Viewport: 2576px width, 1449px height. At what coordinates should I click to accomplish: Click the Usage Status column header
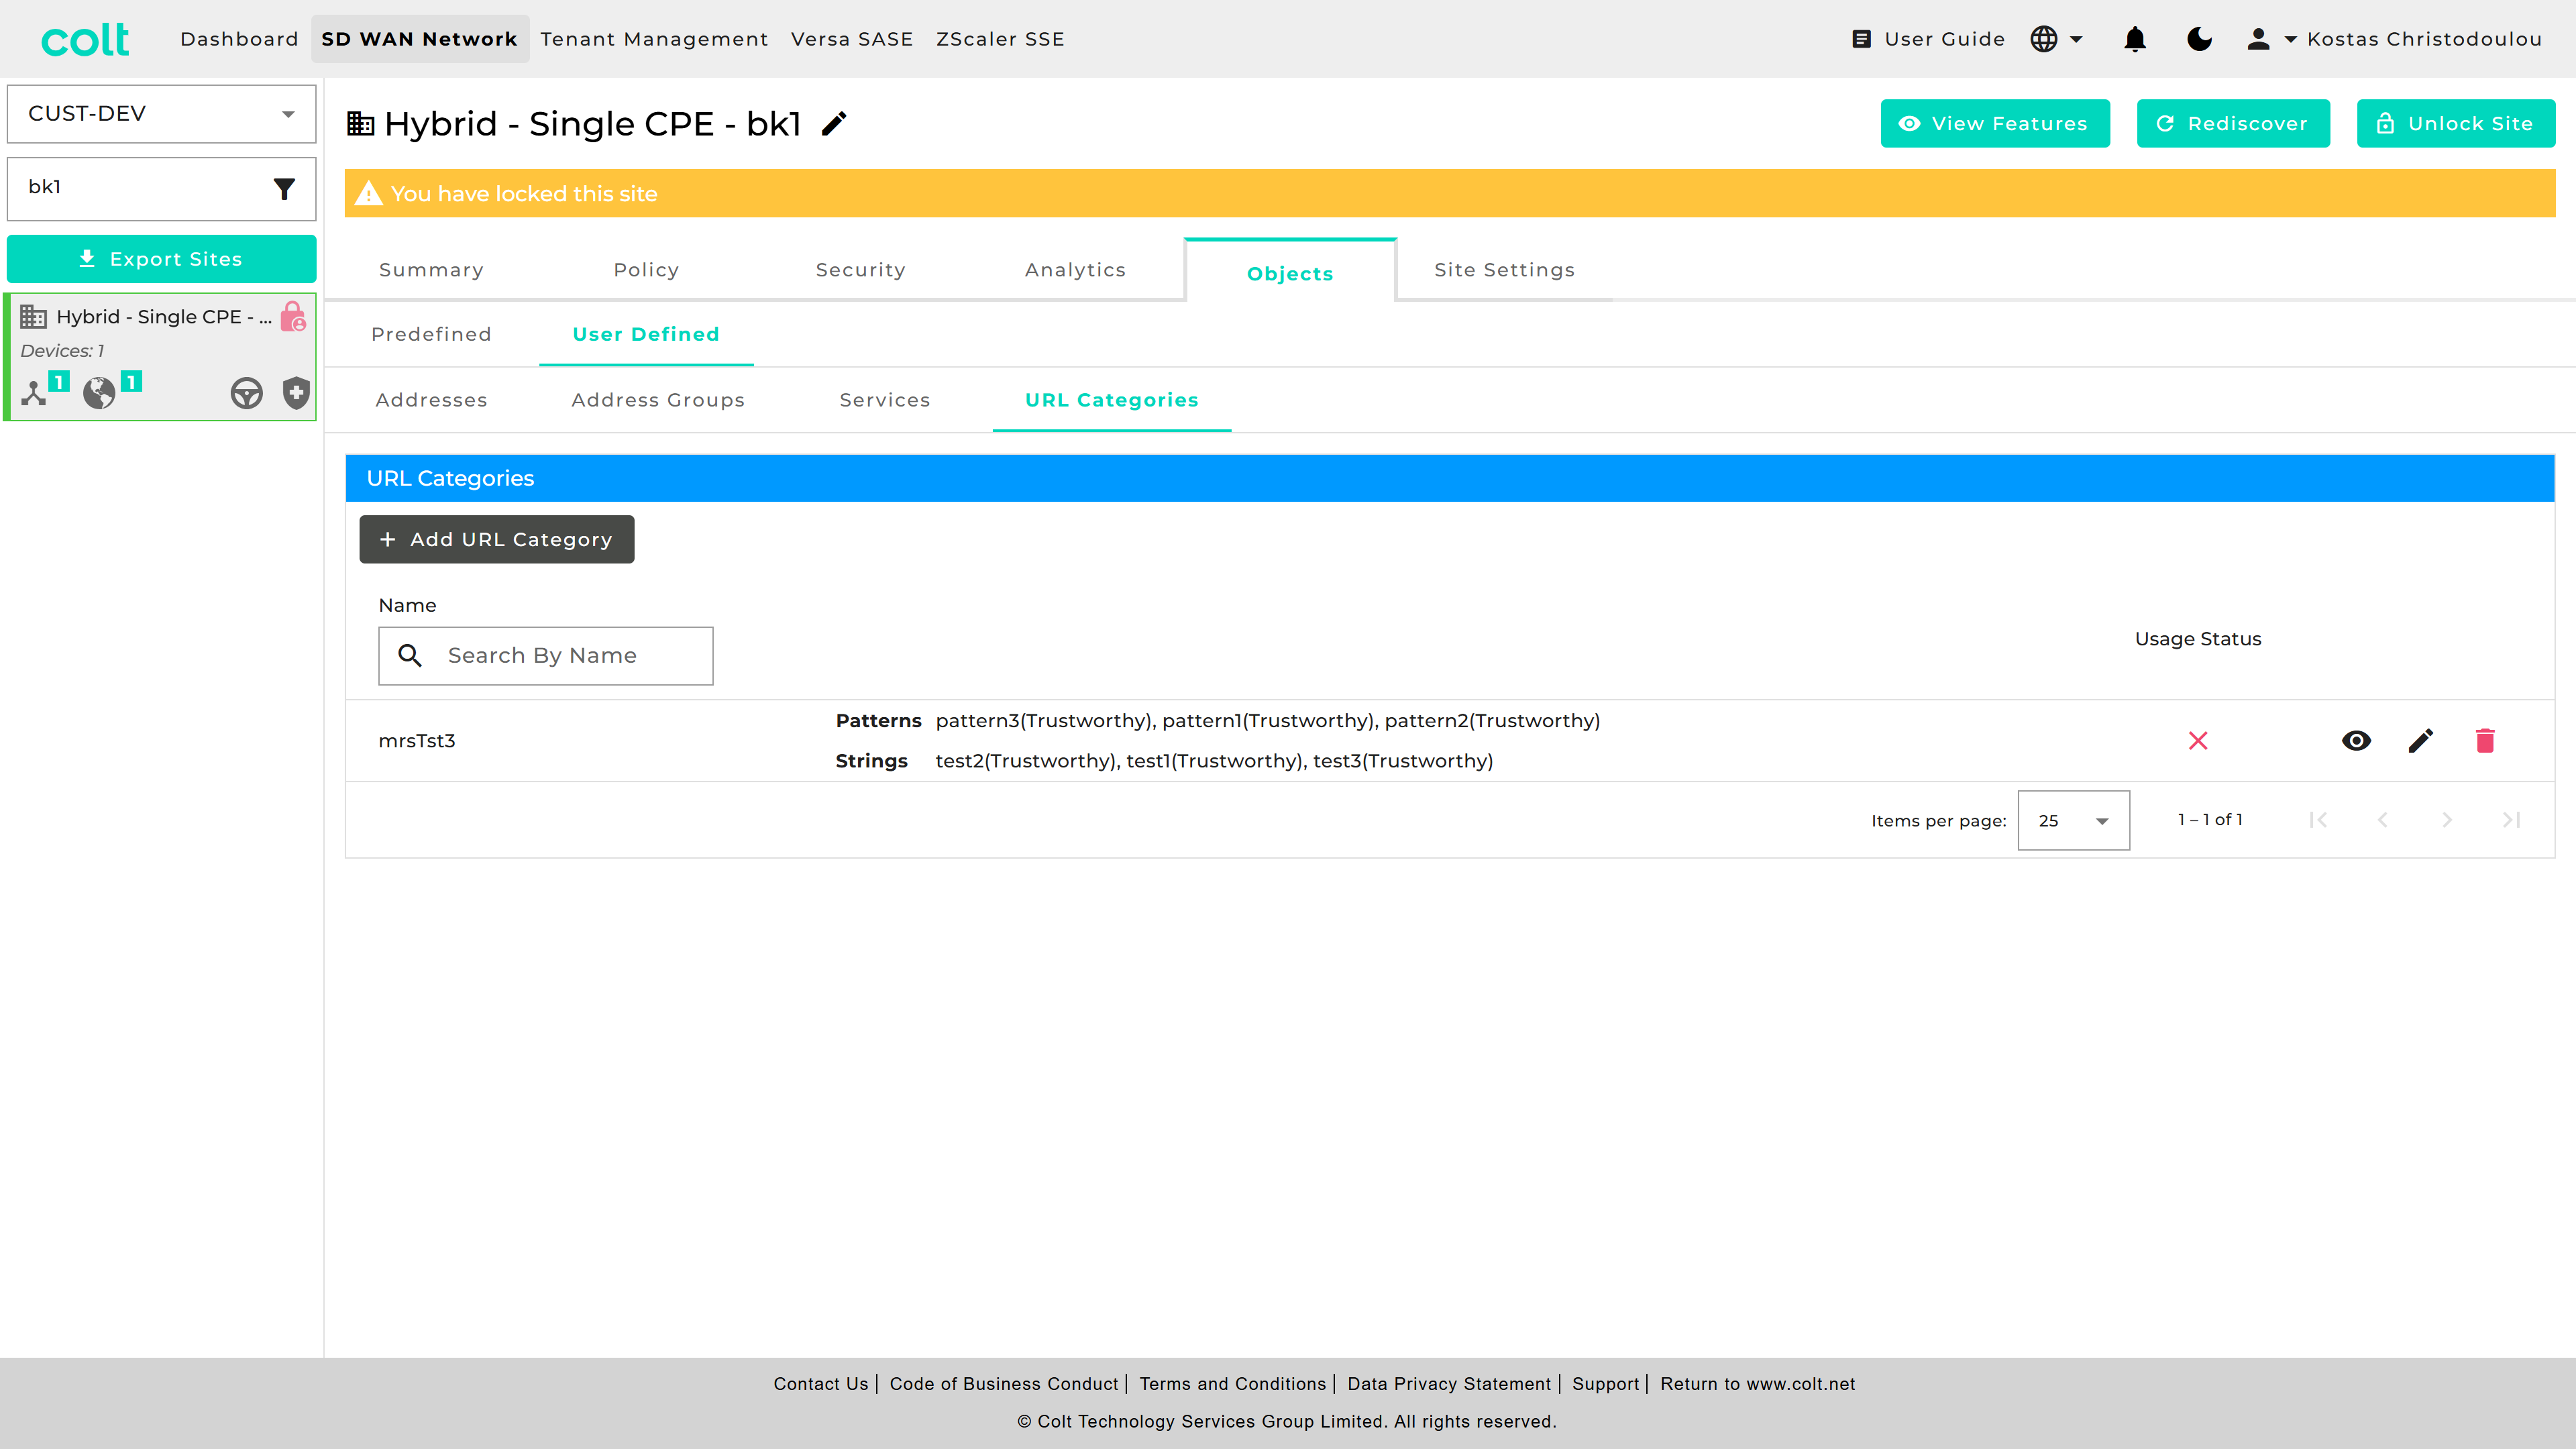(2198, 639)
